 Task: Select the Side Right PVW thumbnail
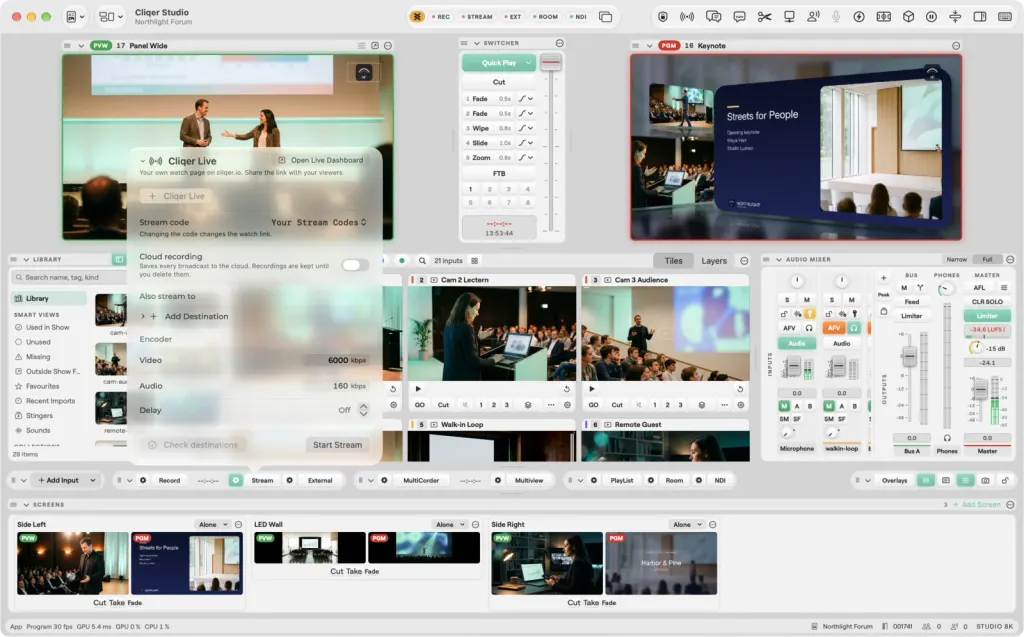[x=547, y=563]
